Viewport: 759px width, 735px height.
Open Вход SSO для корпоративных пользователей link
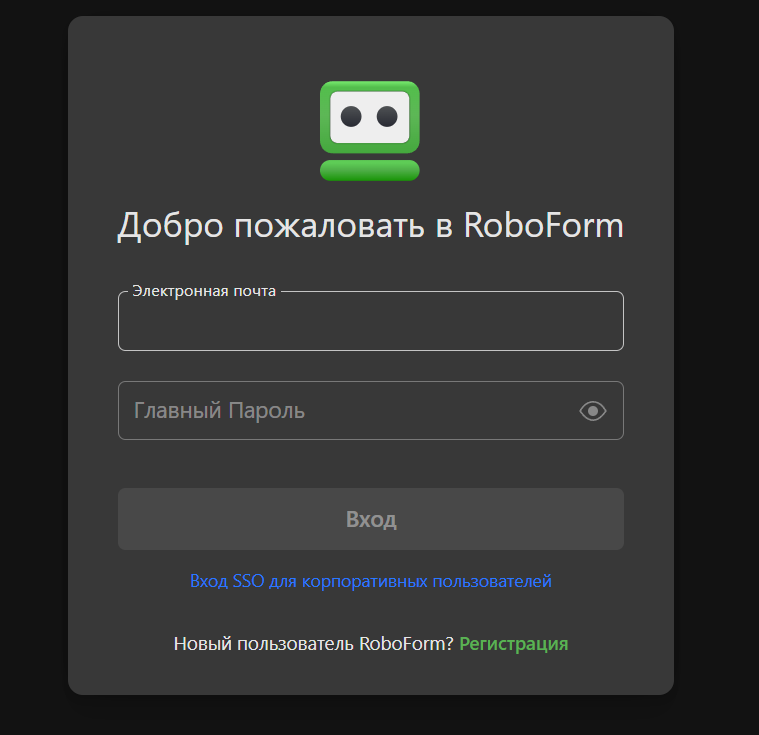click(370, 581)
